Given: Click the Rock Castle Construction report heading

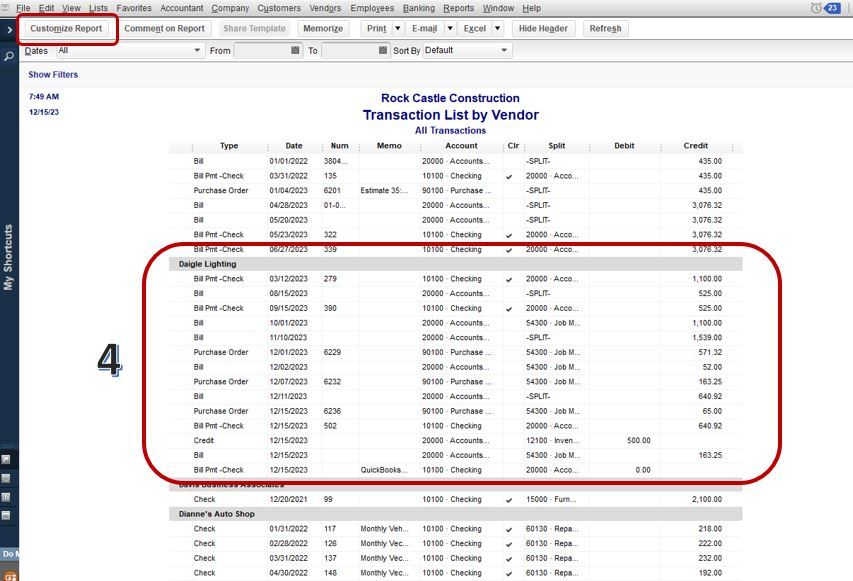Looking at the screenshot, I should click(x=450, y=98).
